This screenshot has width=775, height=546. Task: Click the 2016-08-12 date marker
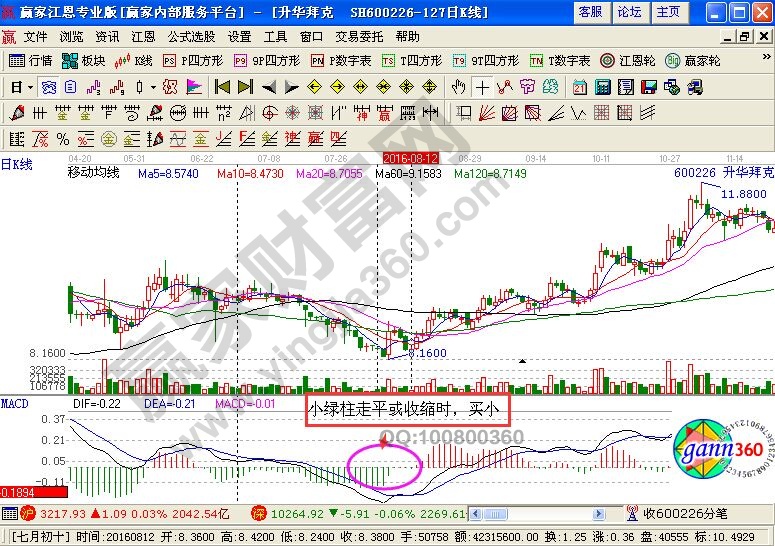pyautogui.click(x=411, y=158)
